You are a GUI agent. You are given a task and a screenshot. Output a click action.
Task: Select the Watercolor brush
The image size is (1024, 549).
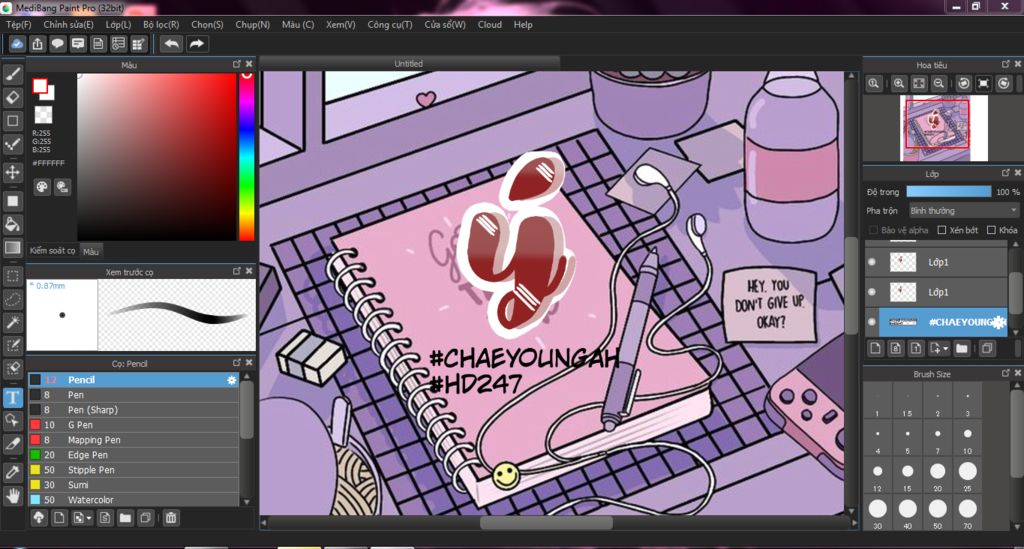[x=134, y=500]
